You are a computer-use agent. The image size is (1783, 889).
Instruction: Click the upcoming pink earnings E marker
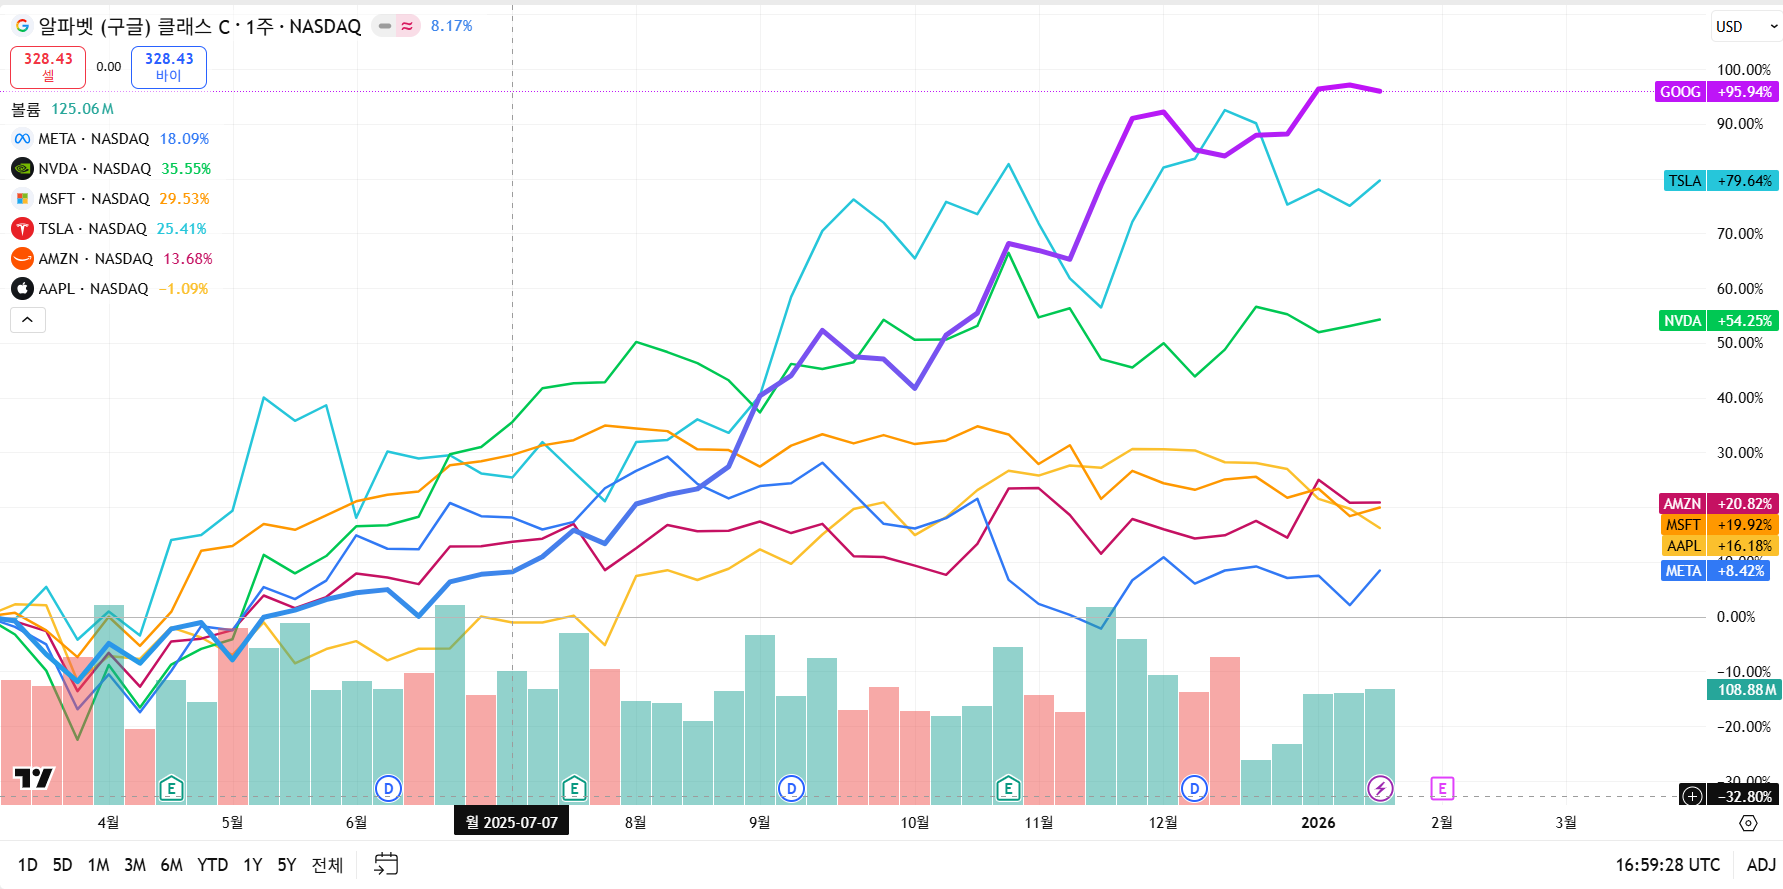1441,789
